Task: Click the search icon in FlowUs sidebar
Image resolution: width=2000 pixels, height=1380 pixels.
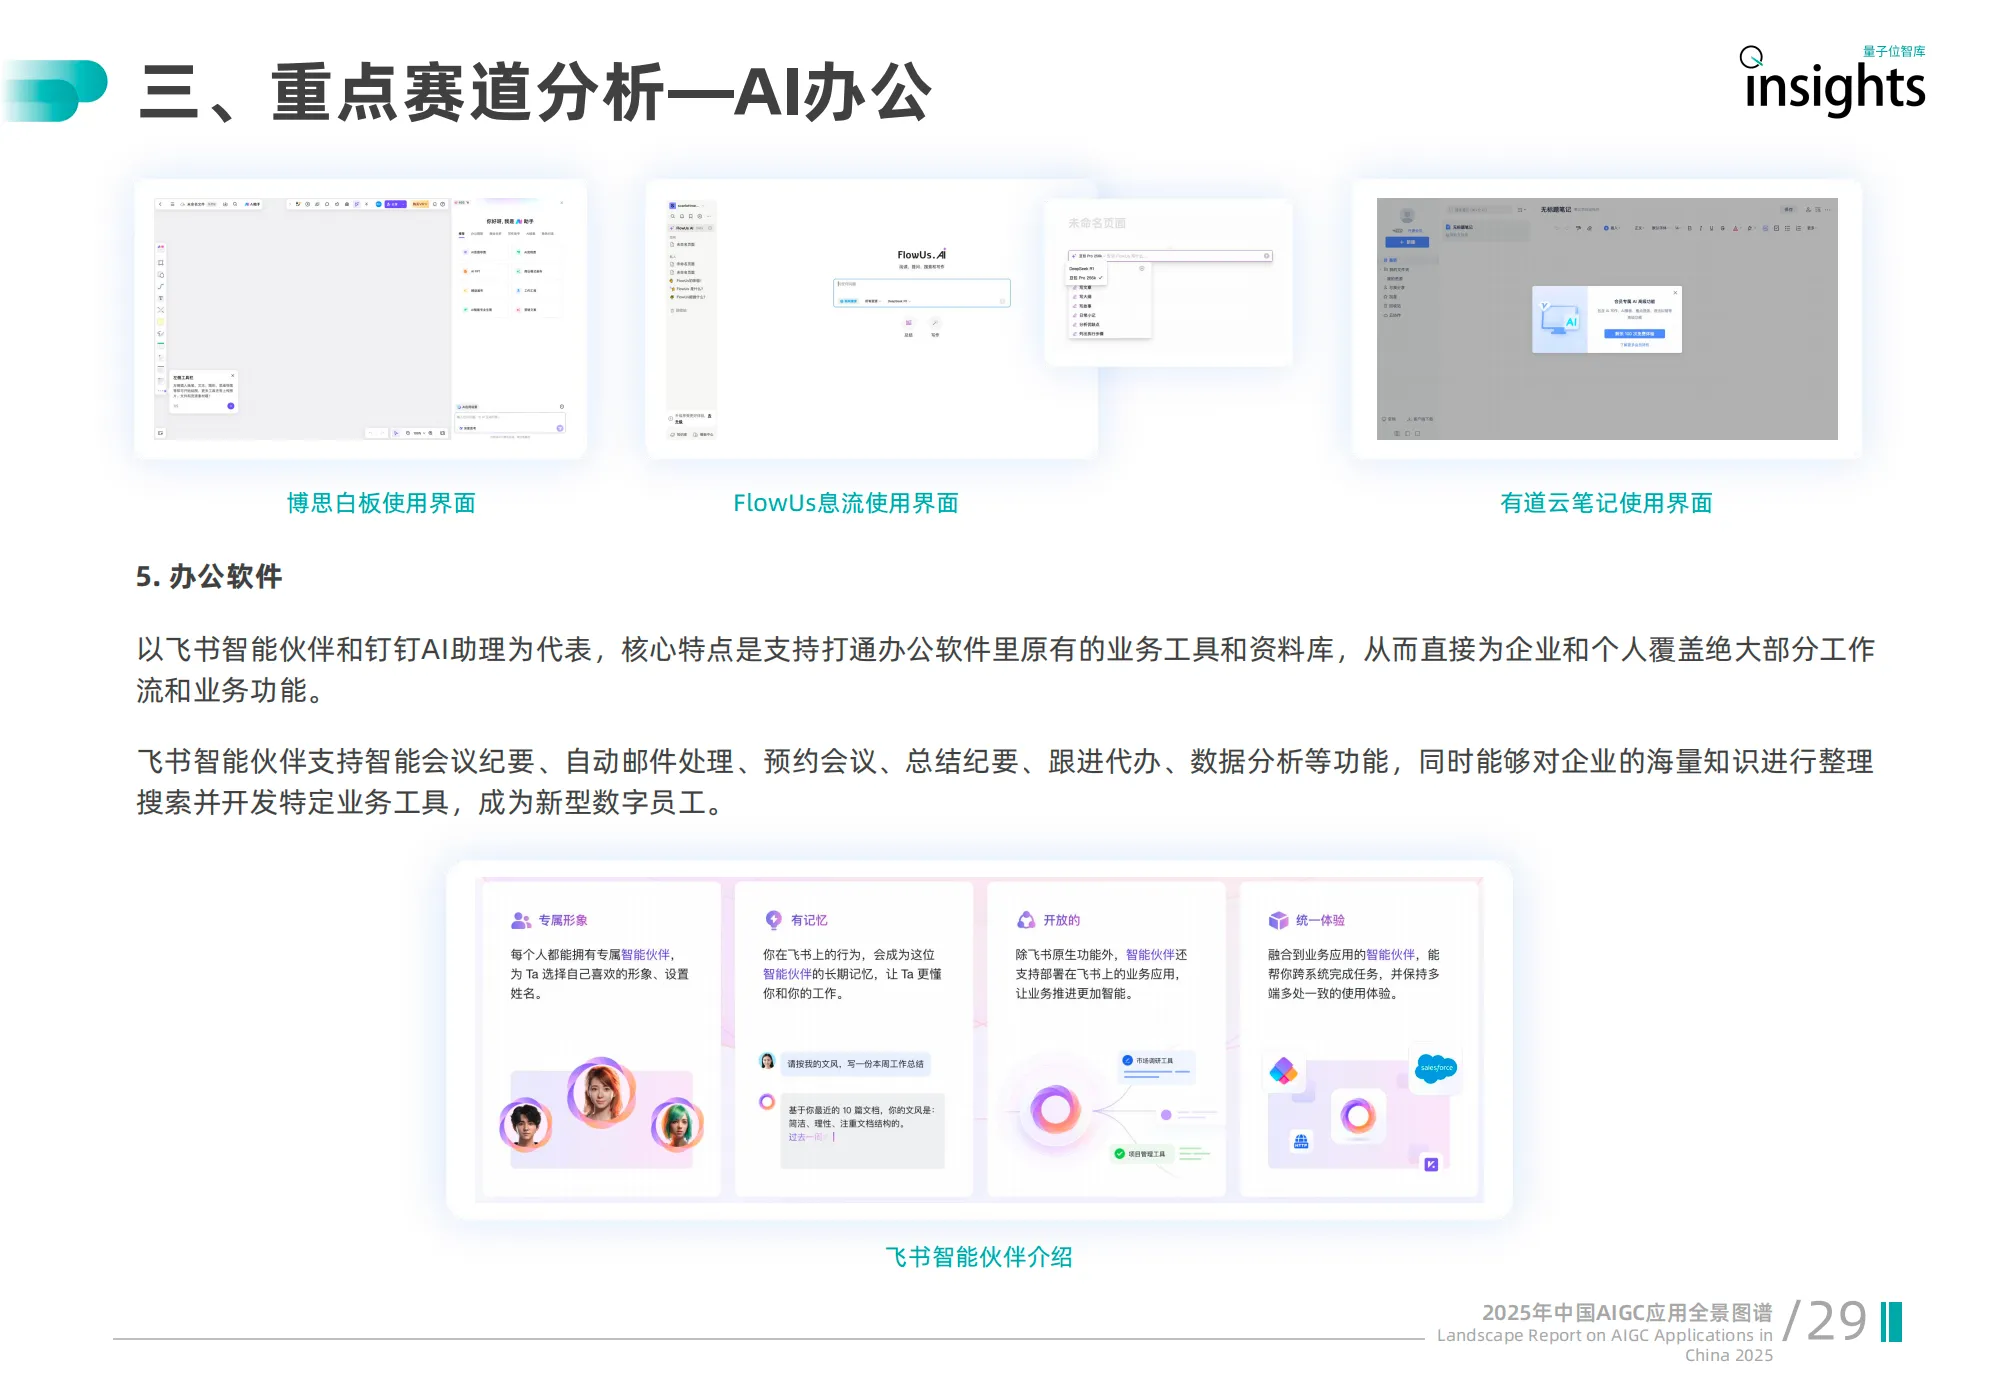Action: click(x=673, y=216)
